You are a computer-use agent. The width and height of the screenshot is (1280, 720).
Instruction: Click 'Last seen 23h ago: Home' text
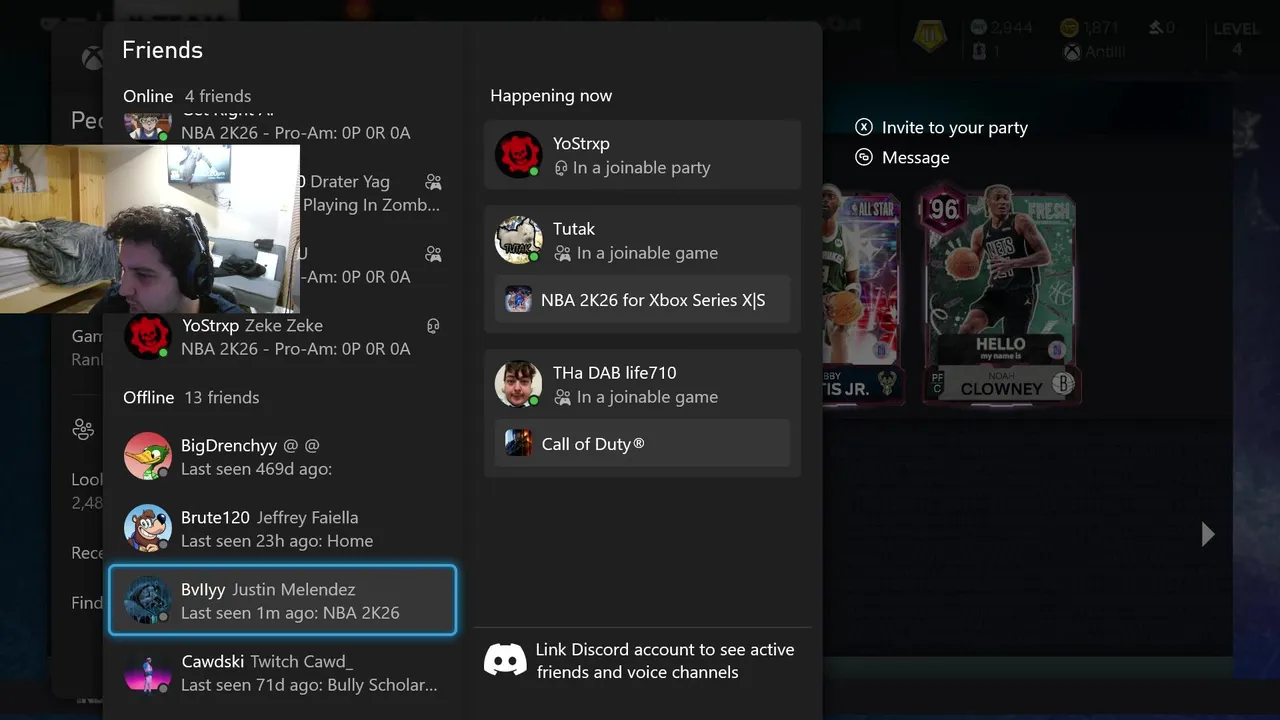coord(277,541)
